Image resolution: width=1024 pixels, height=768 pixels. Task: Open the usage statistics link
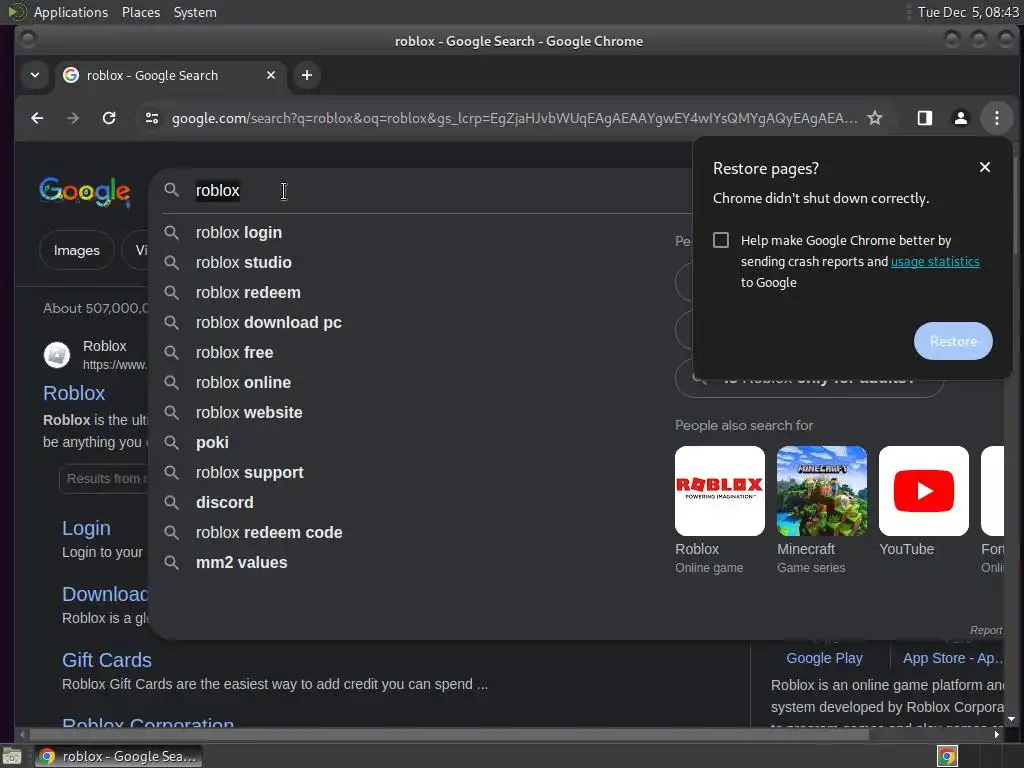[x=935, y=261]
